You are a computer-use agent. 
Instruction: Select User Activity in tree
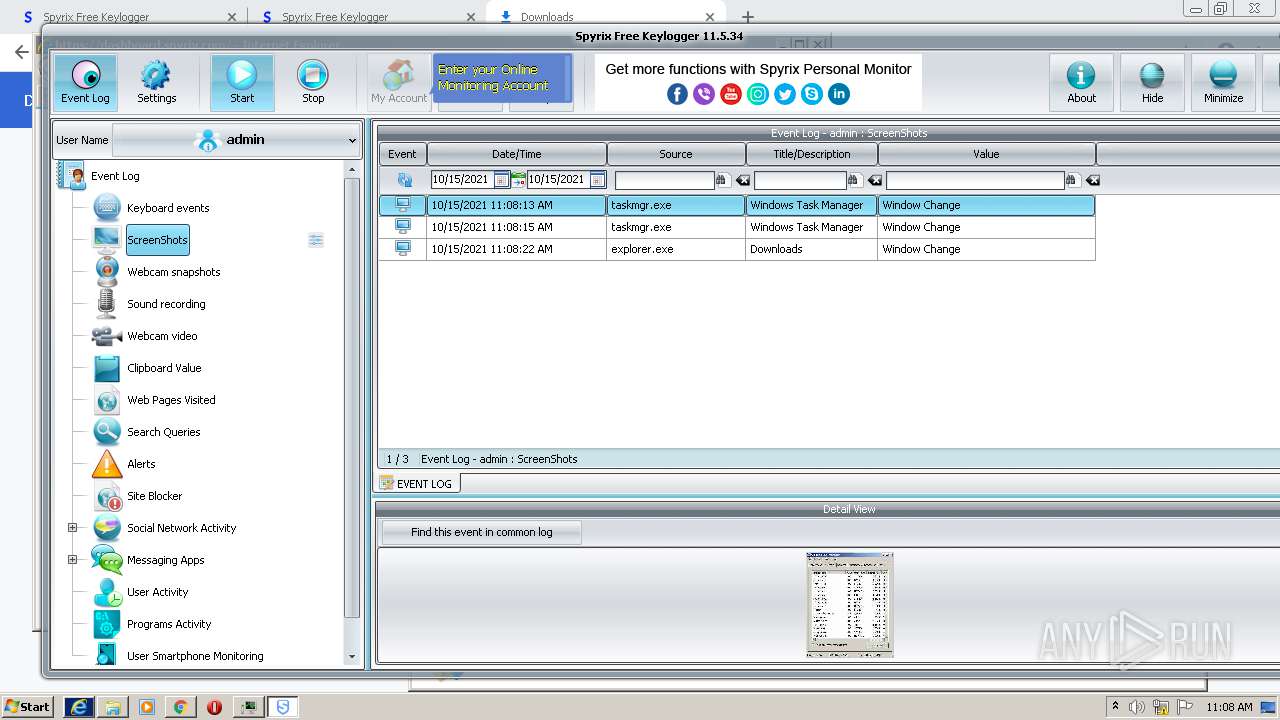pos(157,592)
